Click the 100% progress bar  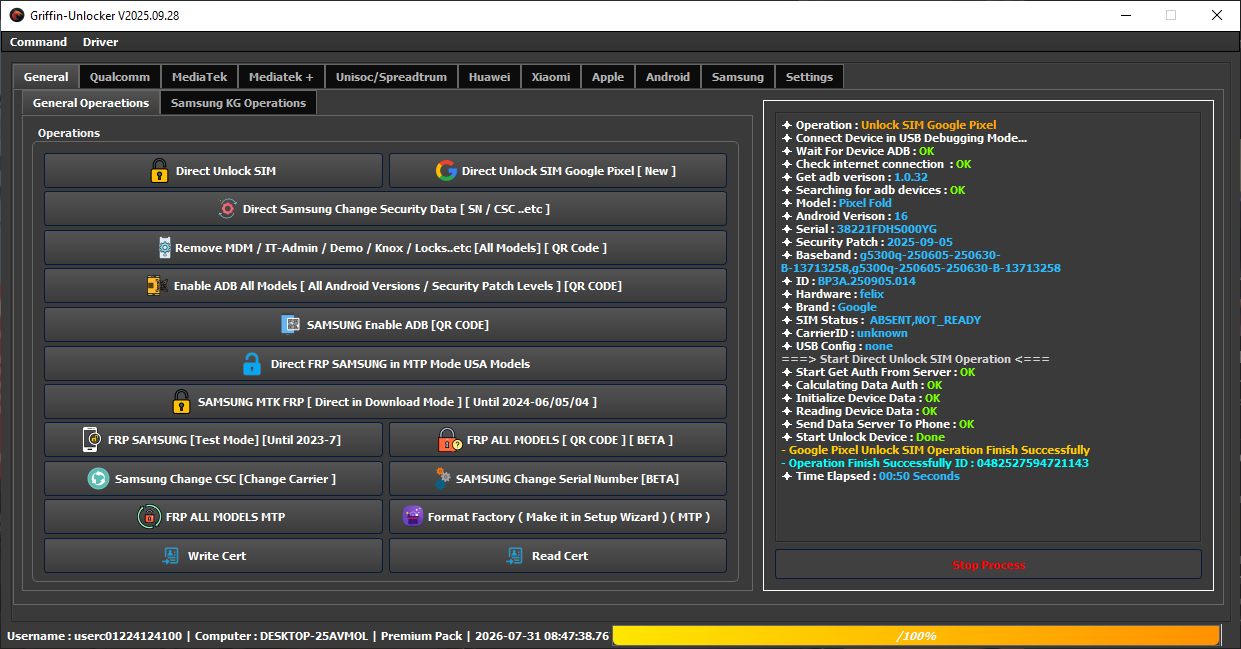click(x=916, y=636)
